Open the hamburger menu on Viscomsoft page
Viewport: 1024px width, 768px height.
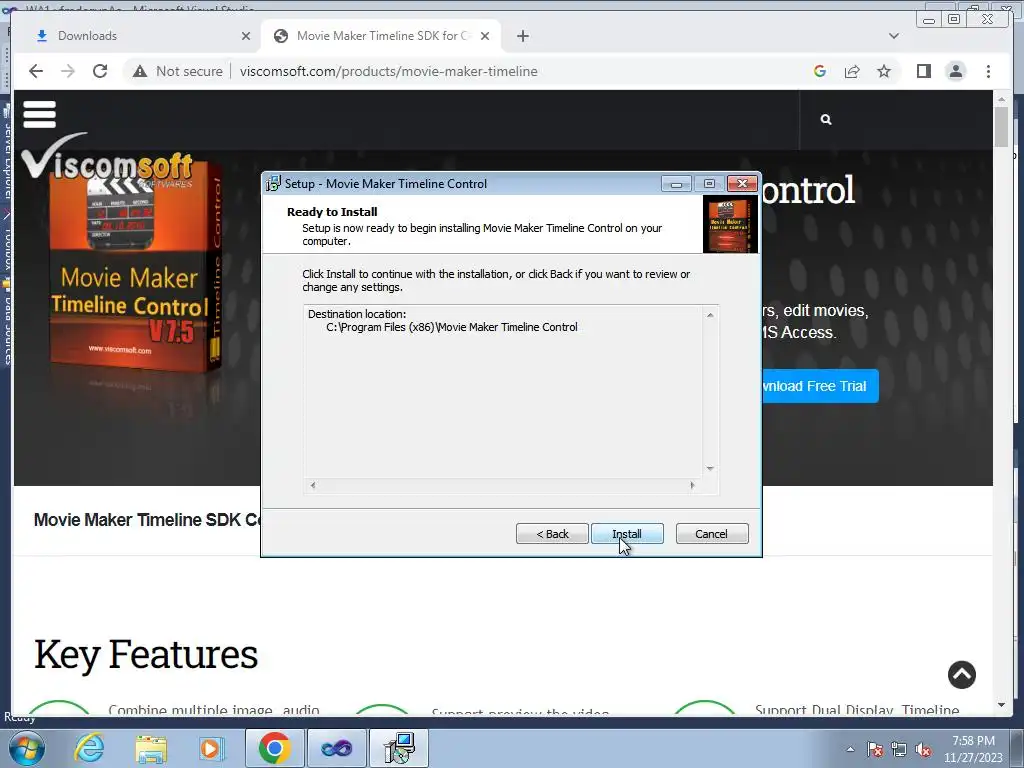click(x=40, y=114)
